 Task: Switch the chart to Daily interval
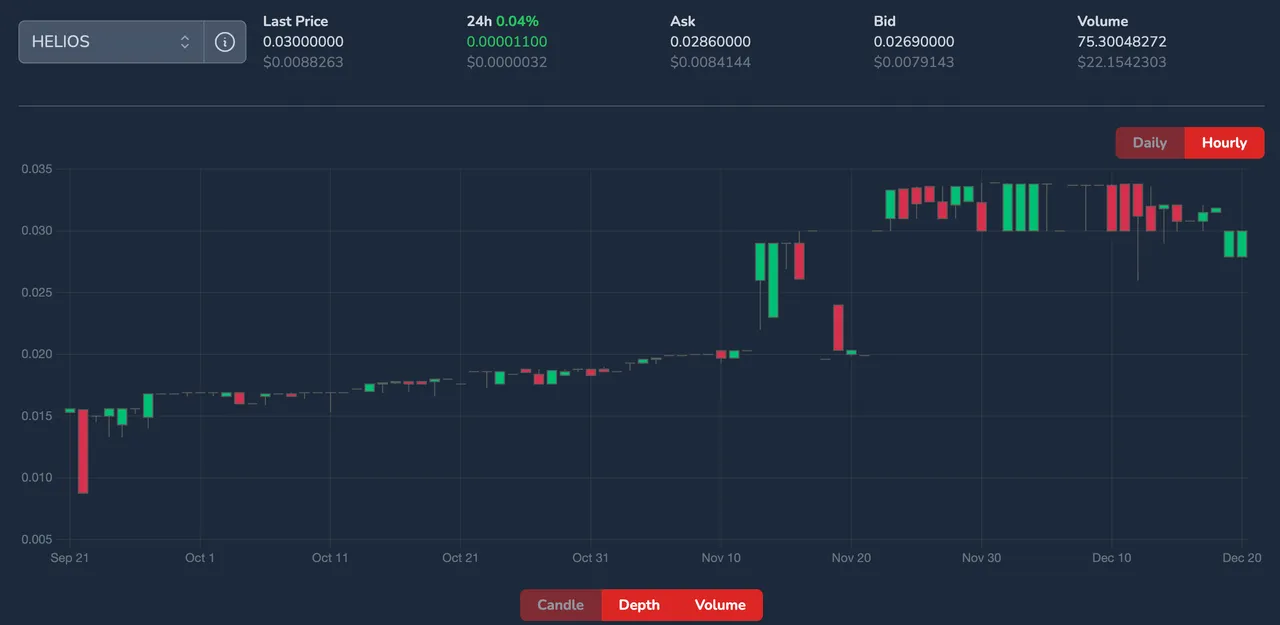(1150, 143)
